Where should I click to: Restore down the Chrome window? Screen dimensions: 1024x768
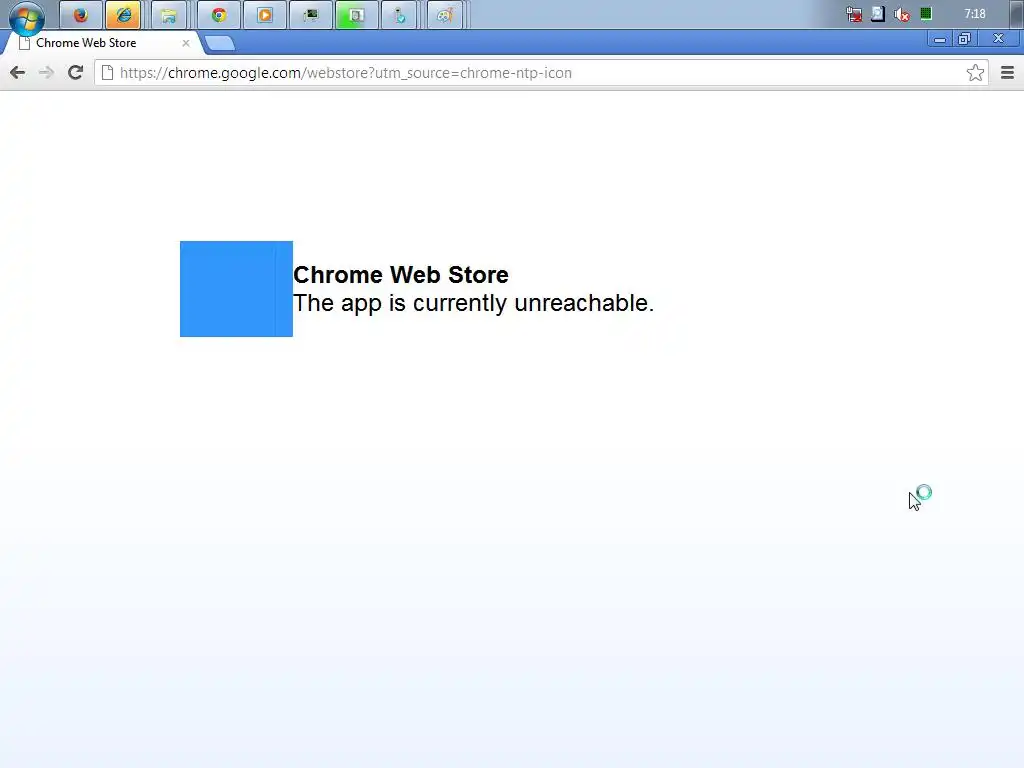coord(965,39)
